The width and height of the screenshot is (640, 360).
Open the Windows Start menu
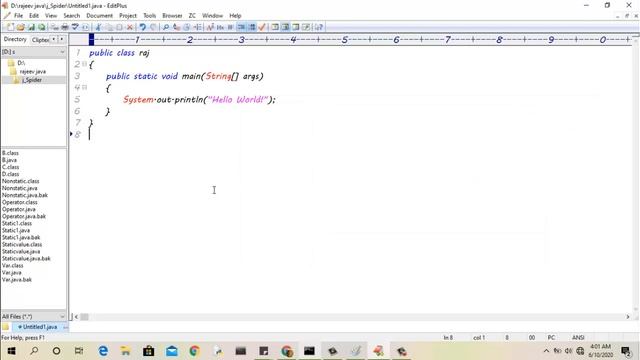[11, 351]
